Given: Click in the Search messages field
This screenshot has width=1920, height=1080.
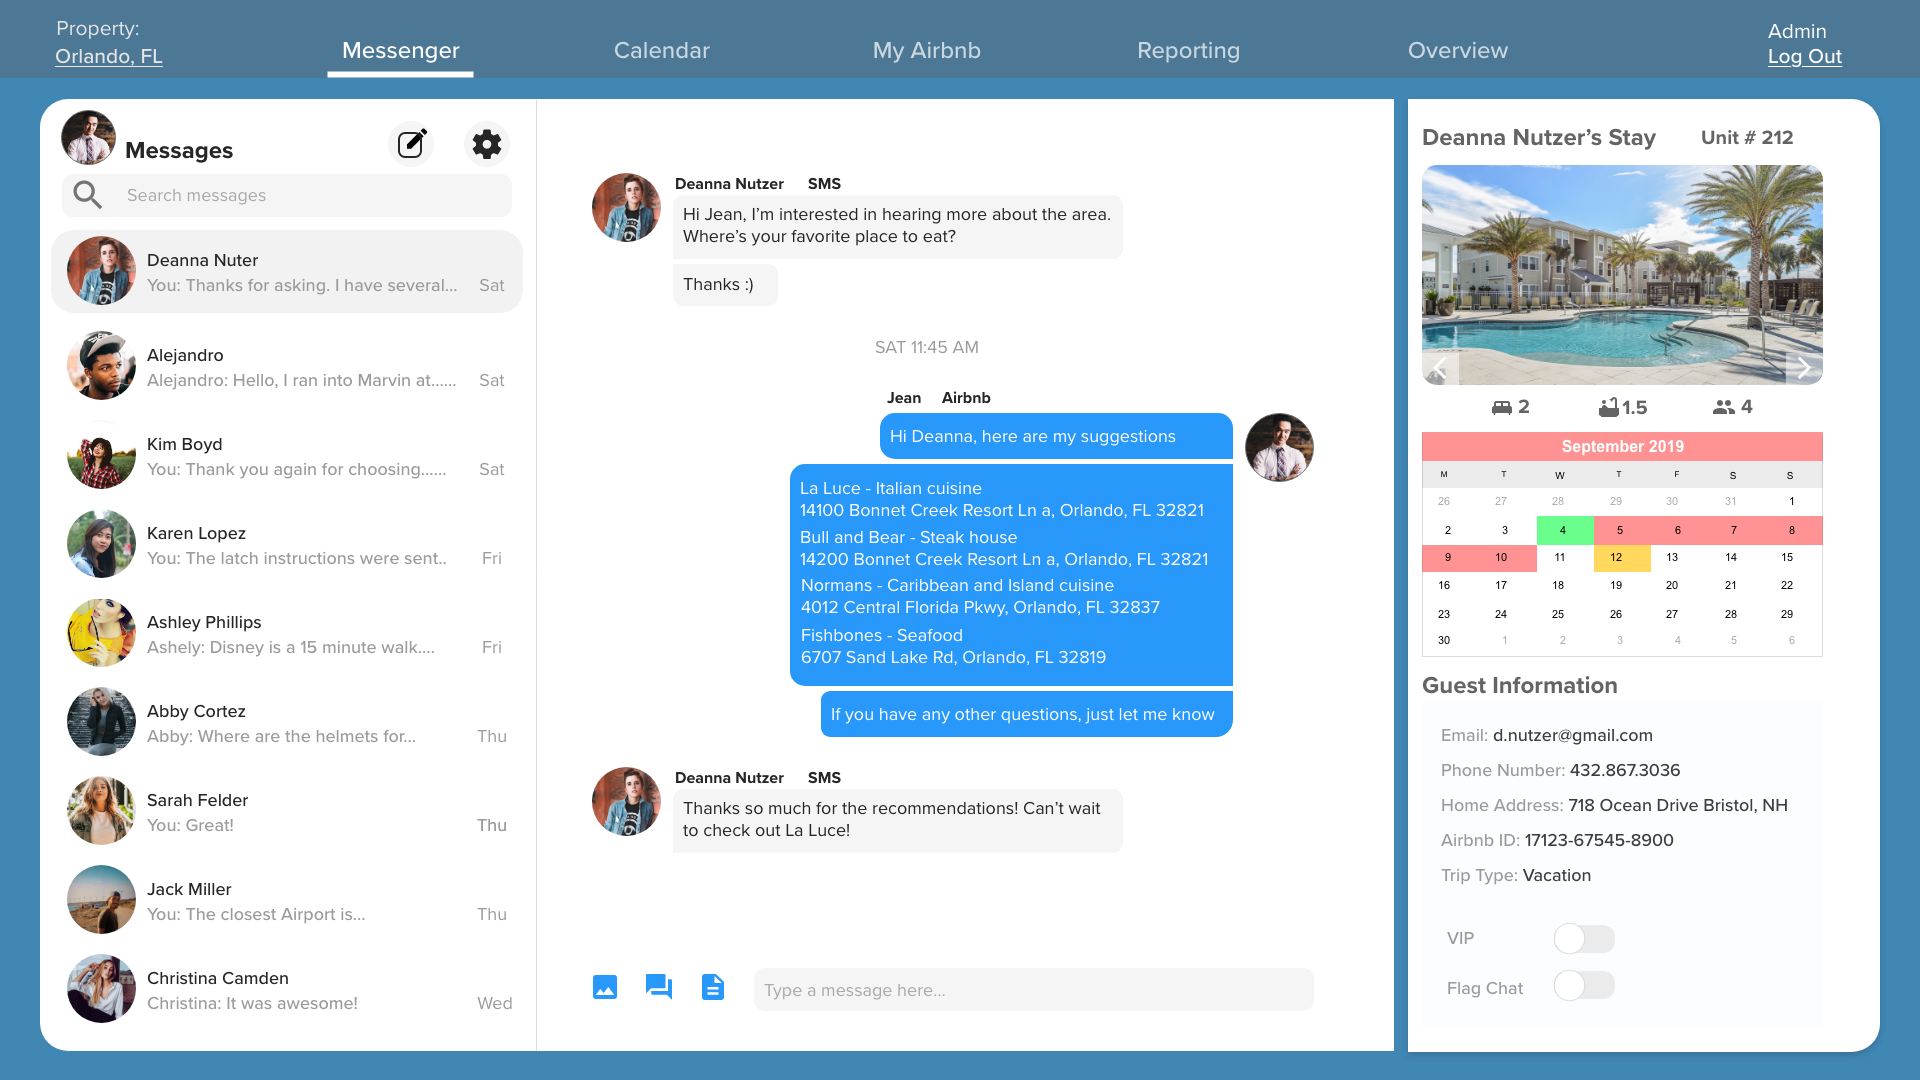Looking at the screenshot, I should point(287,195).
